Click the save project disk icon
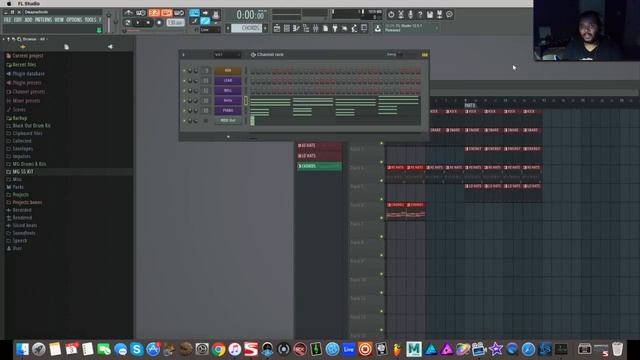Viewport: 640px width, 360px height. [430, 15]
